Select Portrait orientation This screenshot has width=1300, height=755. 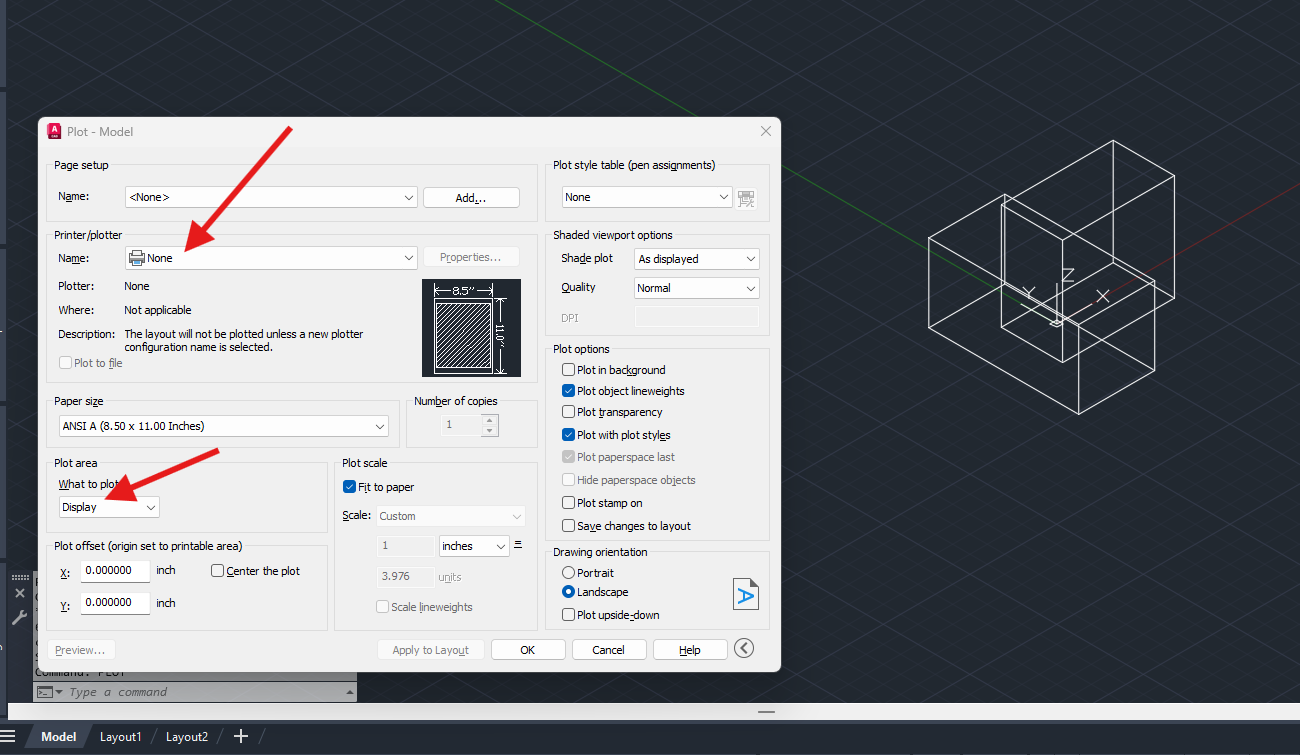point(568,573)
